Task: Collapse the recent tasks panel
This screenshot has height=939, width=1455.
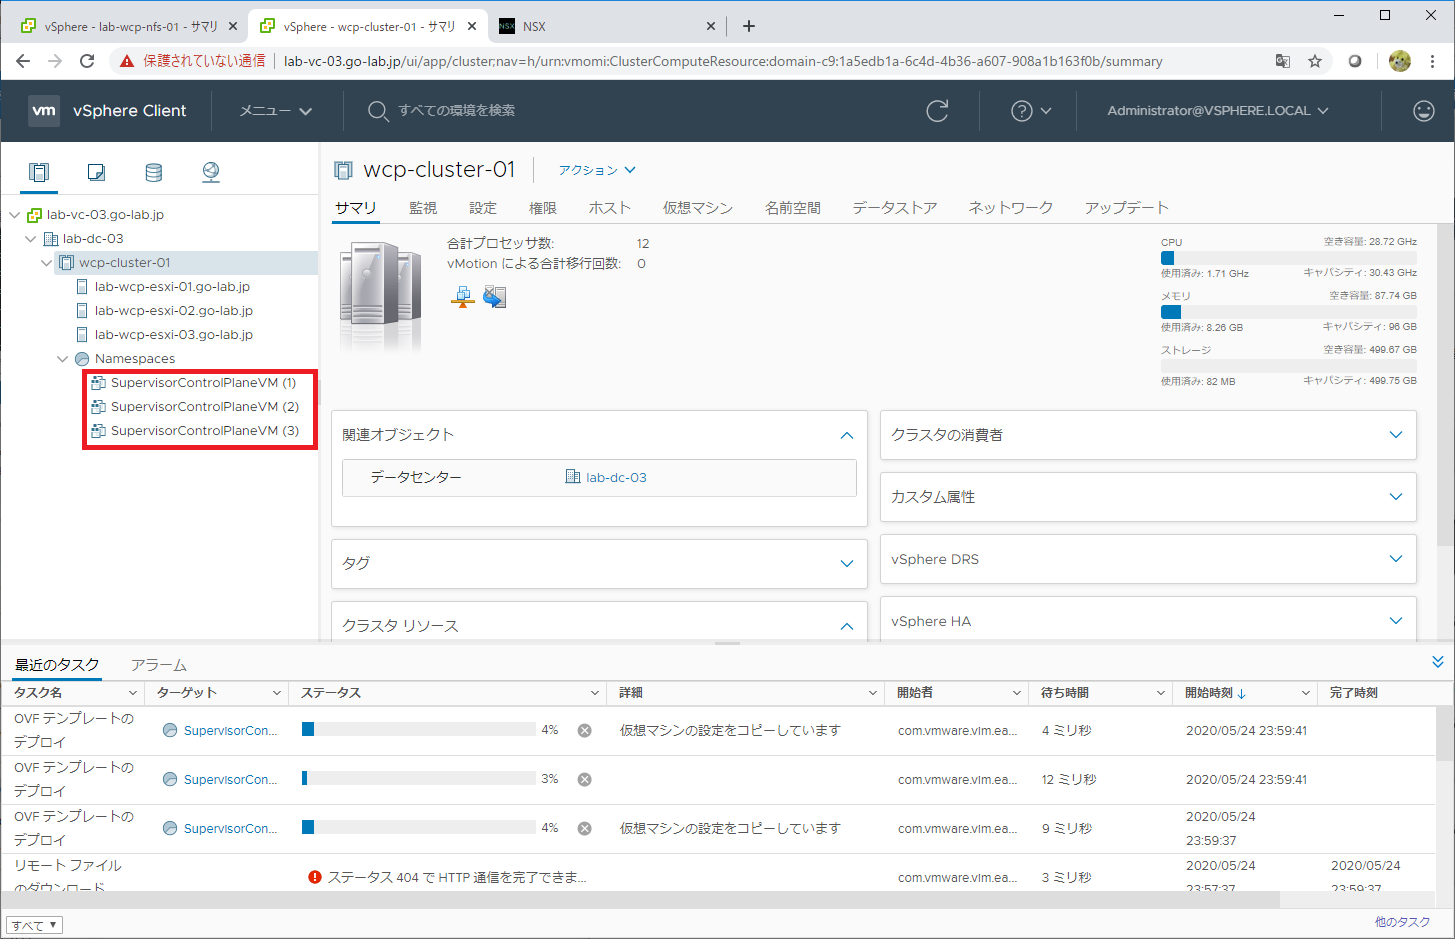Action: point(1437,662)
